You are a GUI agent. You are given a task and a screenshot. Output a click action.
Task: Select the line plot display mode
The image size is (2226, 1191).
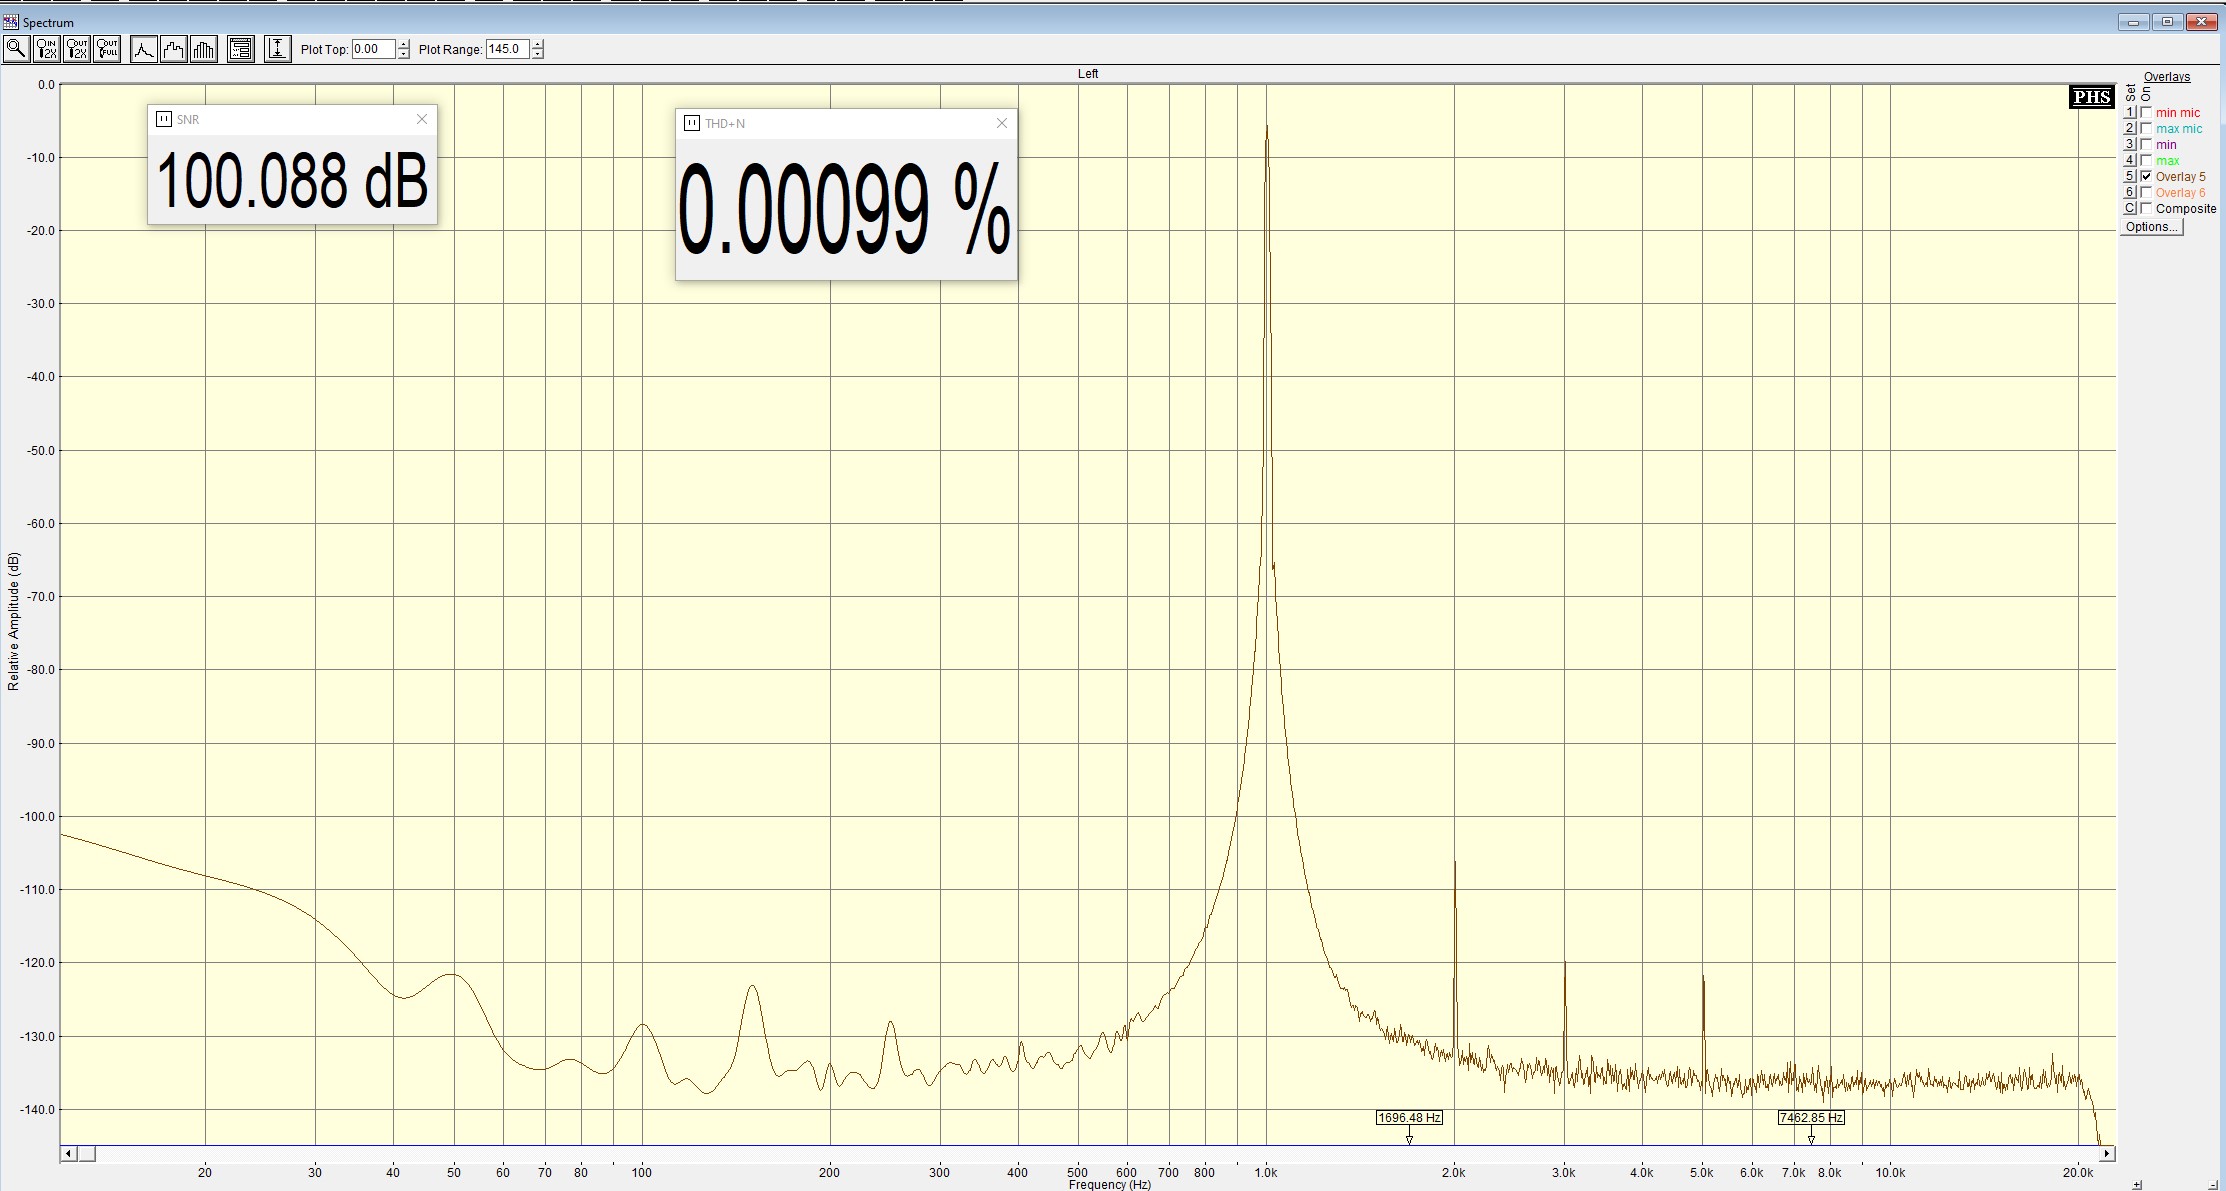(x=144, y=49)
